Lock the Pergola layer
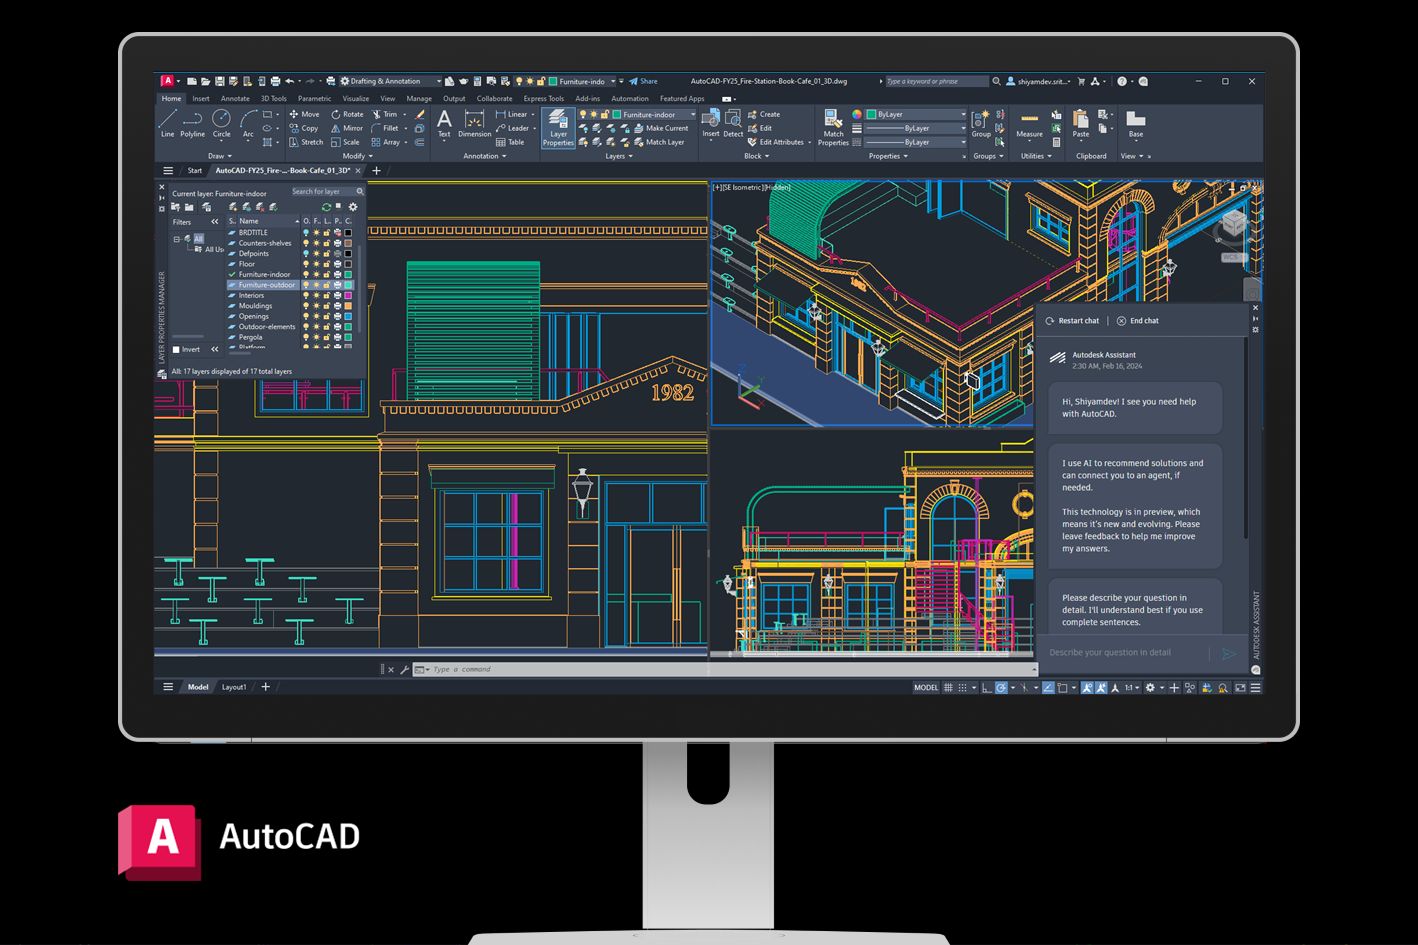The height and width of the screenshot is (945, 1418). 326,337
